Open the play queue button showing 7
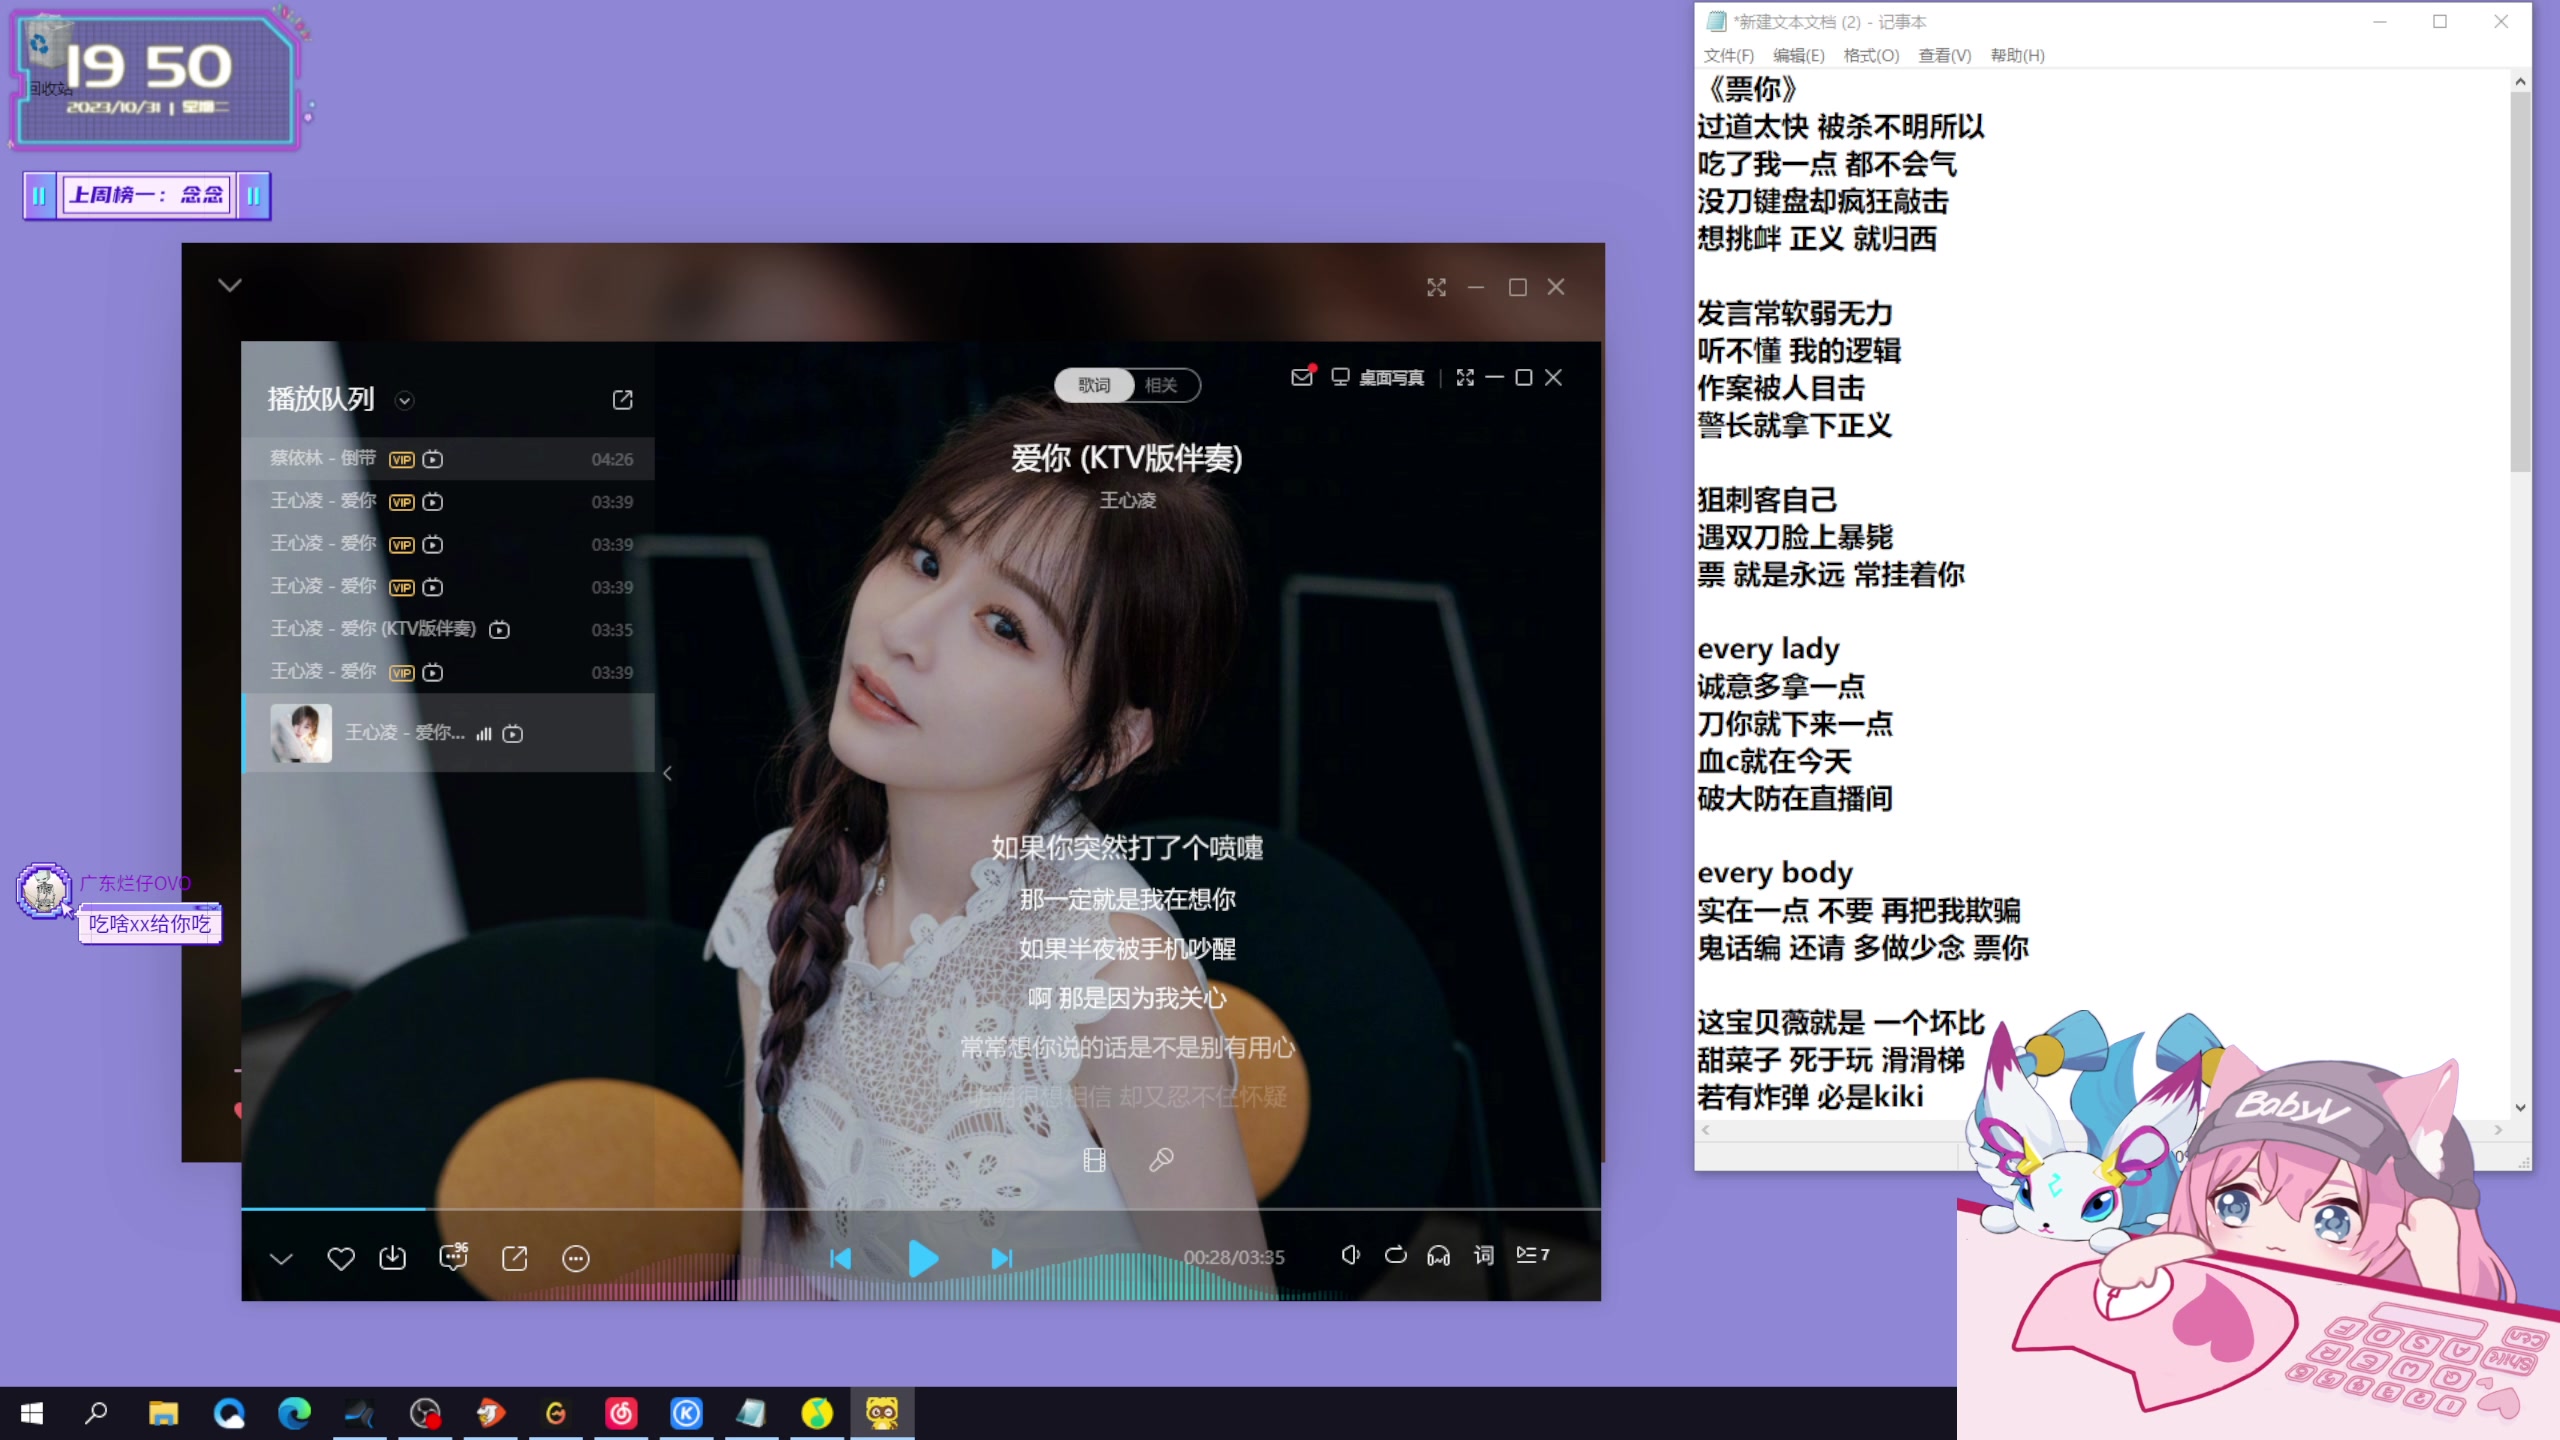This screenshot has height=1440, width=2560. click(x=1532, y=1255)
